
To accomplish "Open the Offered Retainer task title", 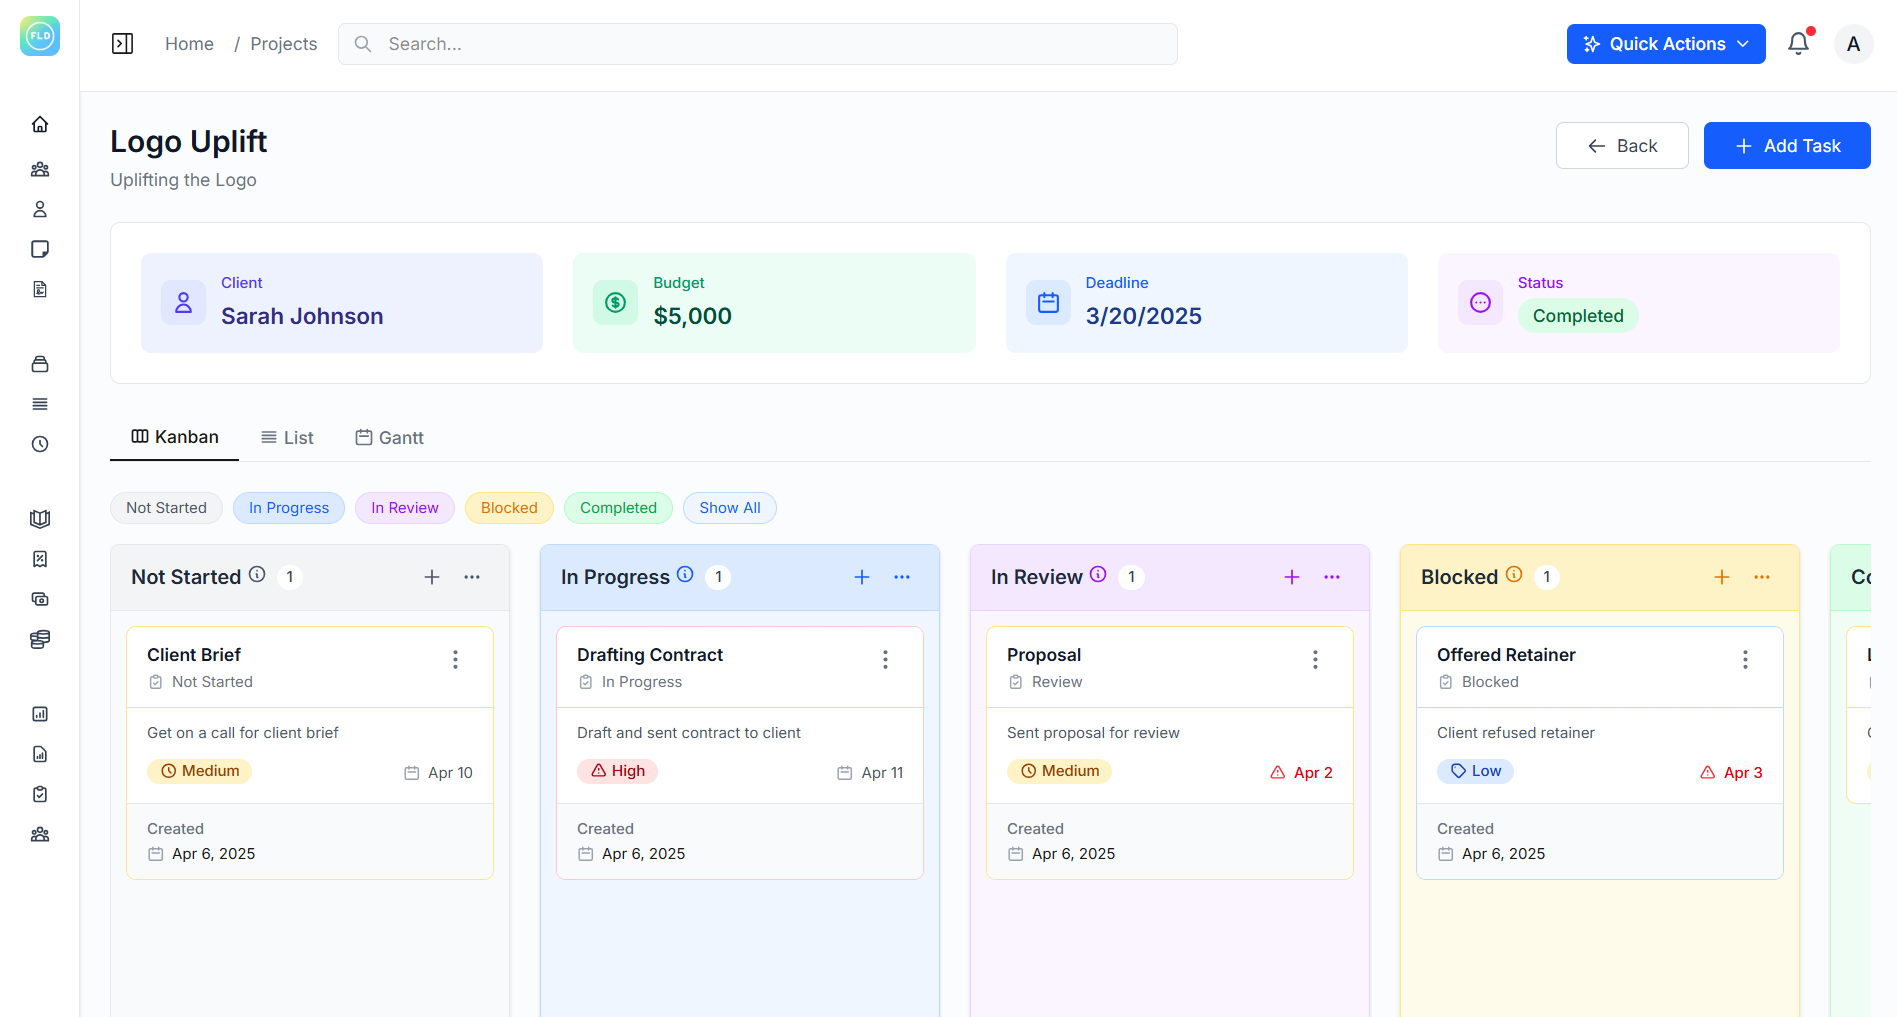I will (1506, 655).
